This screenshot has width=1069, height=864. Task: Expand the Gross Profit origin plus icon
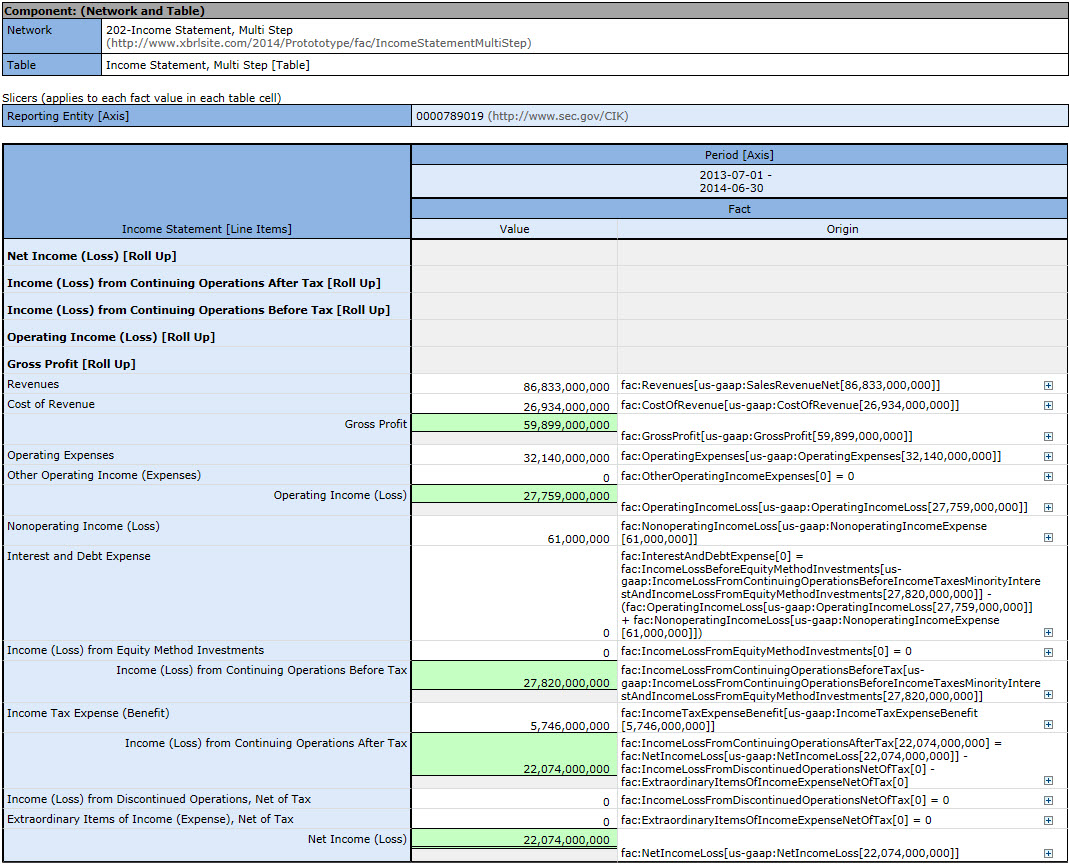coord(1048,436)
